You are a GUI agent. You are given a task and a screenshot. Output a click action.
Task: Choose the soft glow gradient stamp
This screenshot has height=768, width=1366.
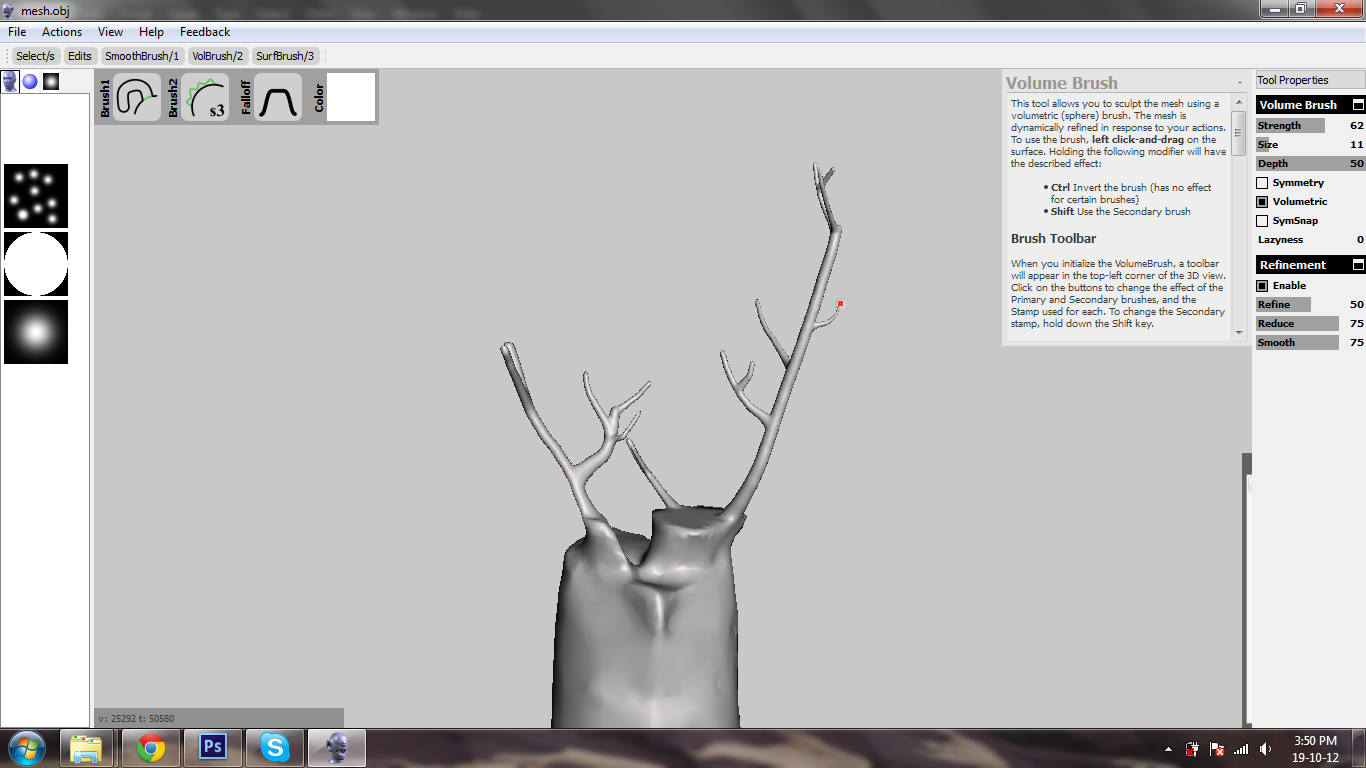(36, 332)
